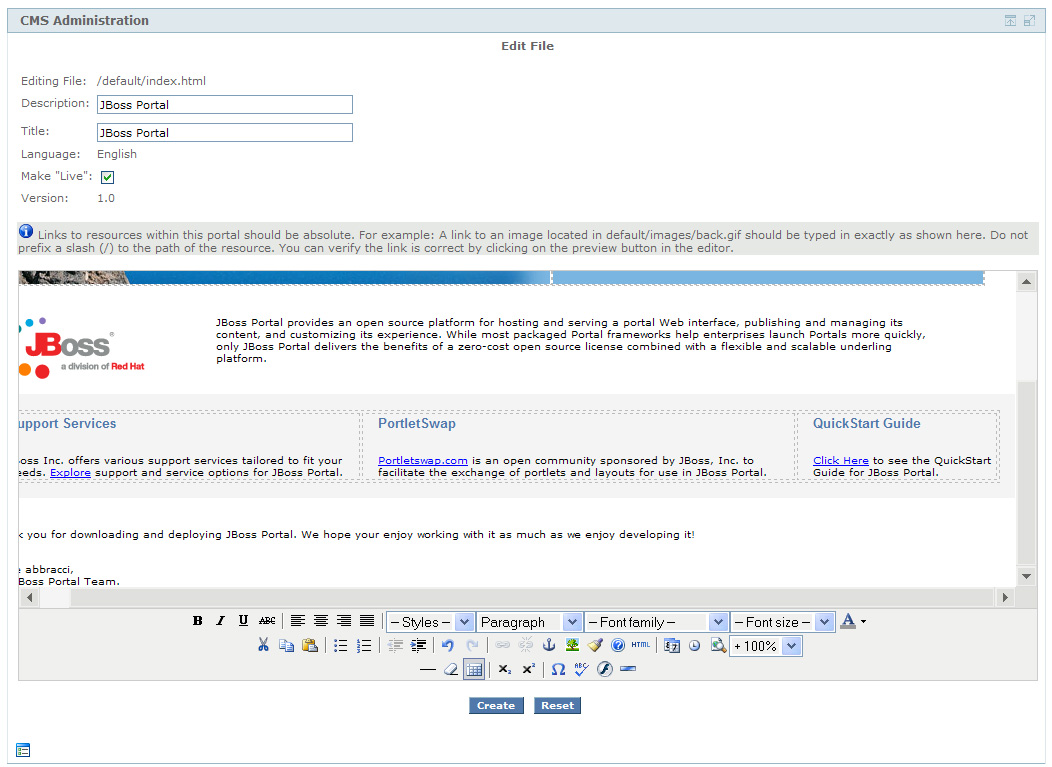Toggle subscript formatting
Viewport: 1052px width, 767px height.
point(505,669)
